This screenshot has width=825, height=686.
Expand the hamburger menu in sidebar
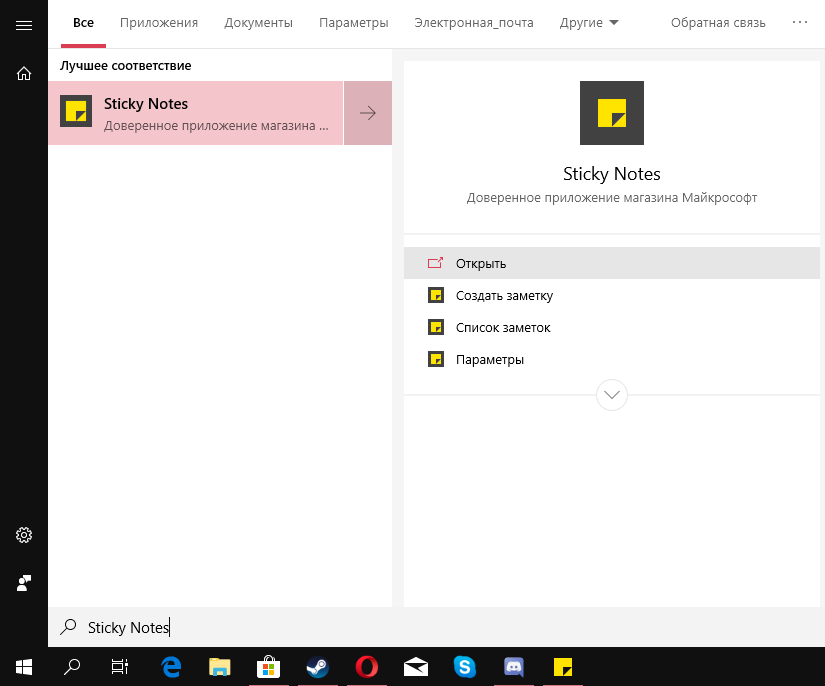point(24,24)
